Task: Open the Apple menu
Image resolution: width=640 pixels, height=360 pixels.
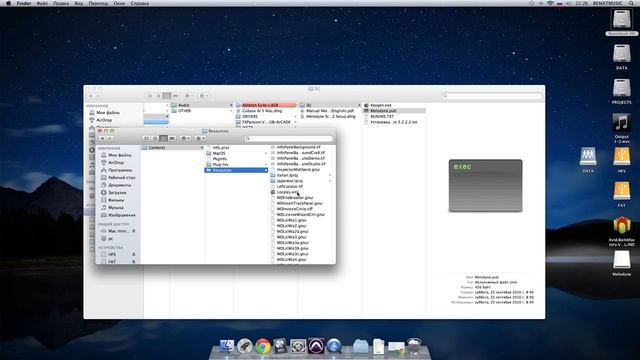Action: pos(7,3)
